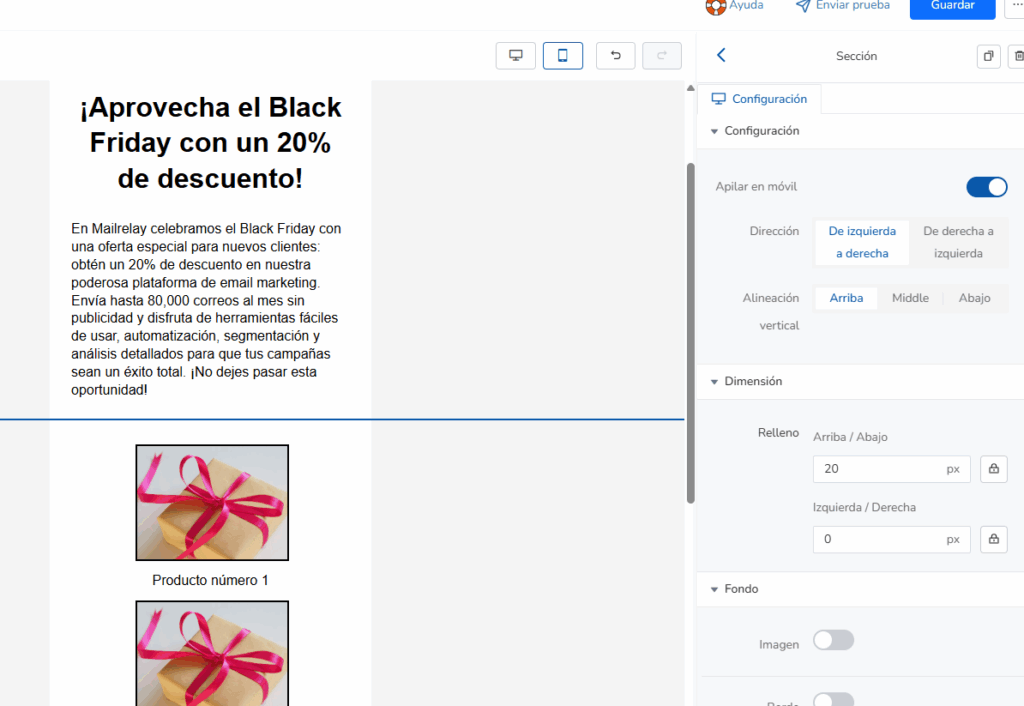Collapse the Dimensión section

714,381
